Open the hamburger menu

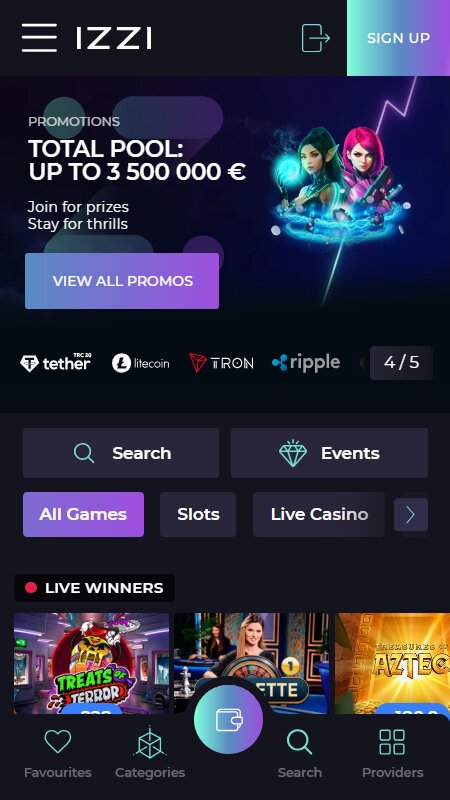(39, 38)
